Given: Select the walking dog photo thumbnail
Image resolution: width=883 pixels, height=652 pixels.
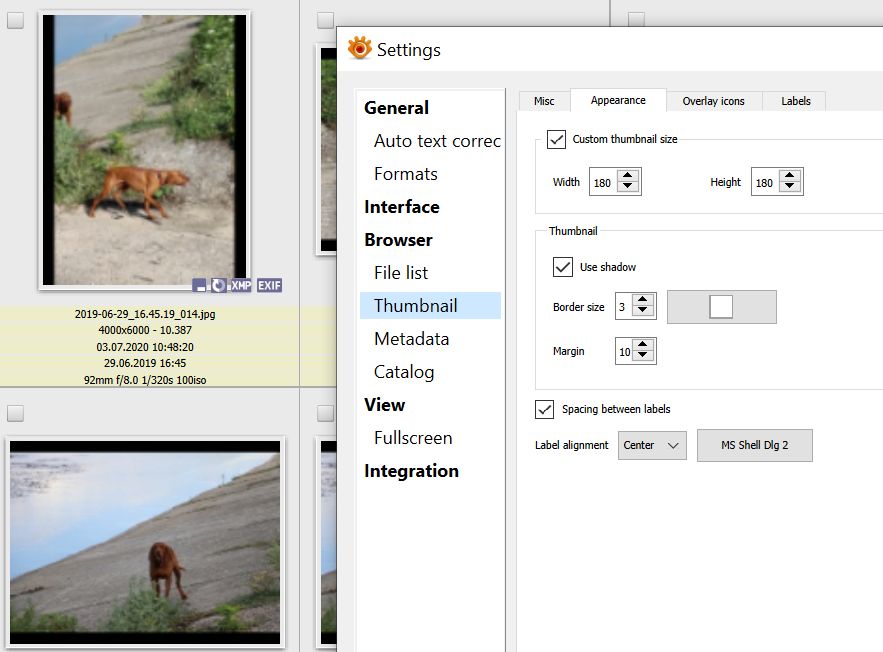Looking at the screenshot, I should coord(143,150).
